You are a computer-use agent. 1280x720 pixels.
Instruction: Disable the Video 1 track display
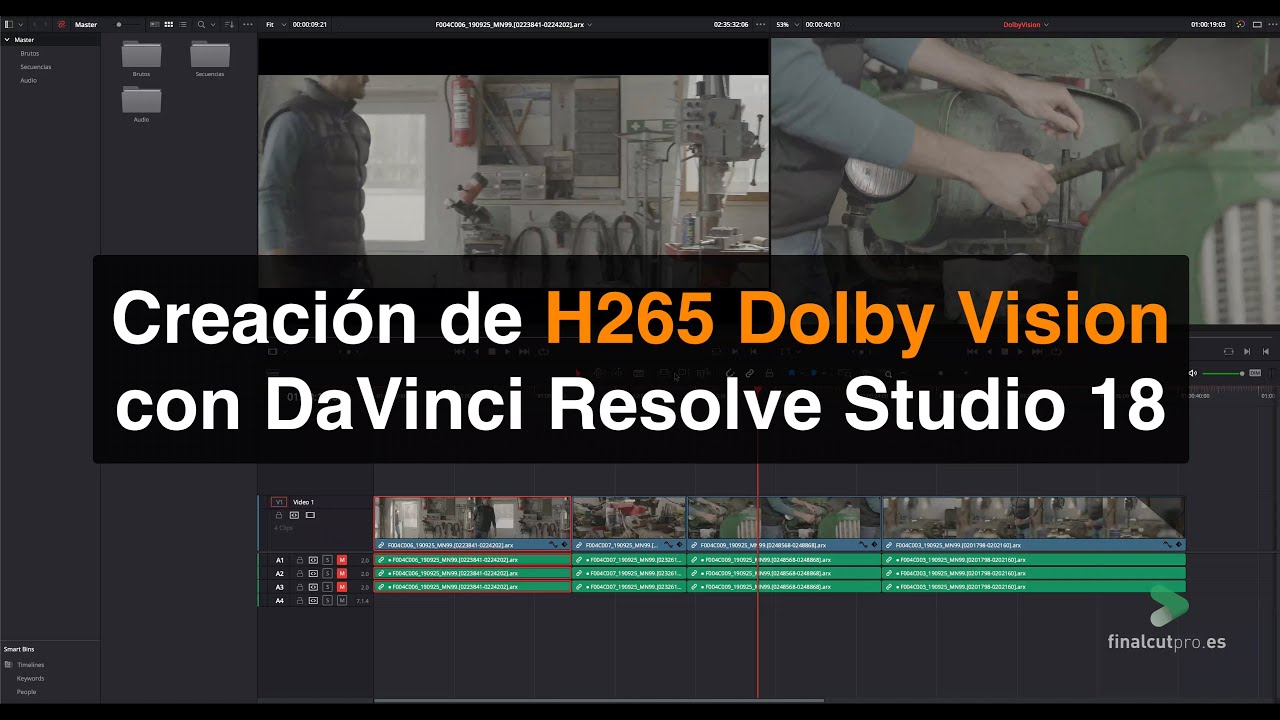click(x=310, y=515)
